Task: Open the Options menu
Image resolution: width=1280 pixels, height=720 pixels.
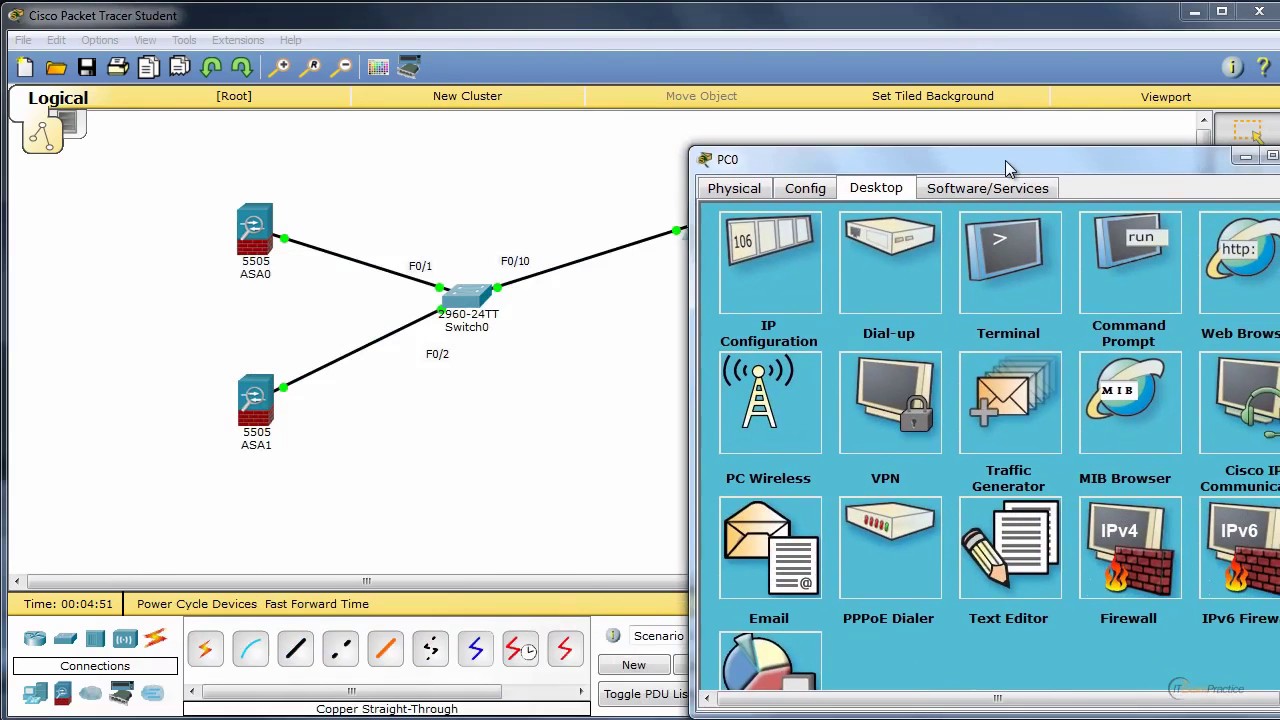Action: click(x=99, y=40)
